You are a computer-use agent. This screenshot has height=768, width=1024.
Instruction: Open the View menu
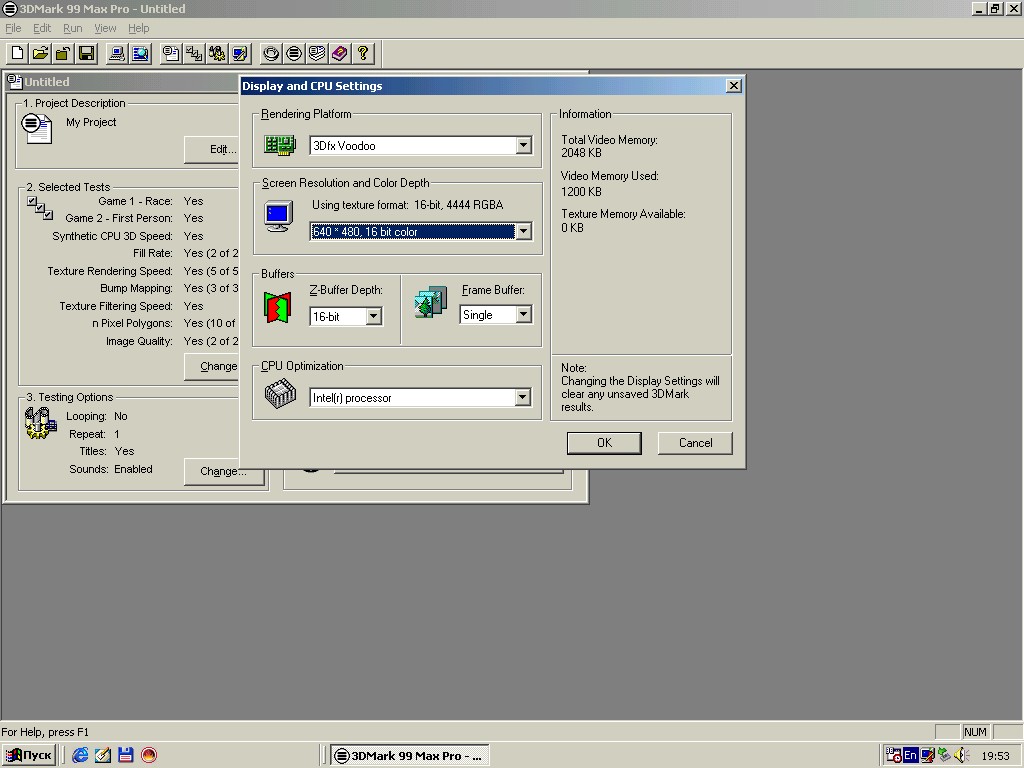[104, 28]
